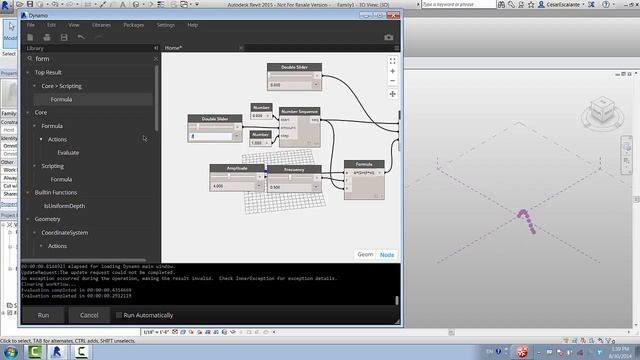
Task: Open the Edit menu in Dynamo
Action: (x=51, y=25)
